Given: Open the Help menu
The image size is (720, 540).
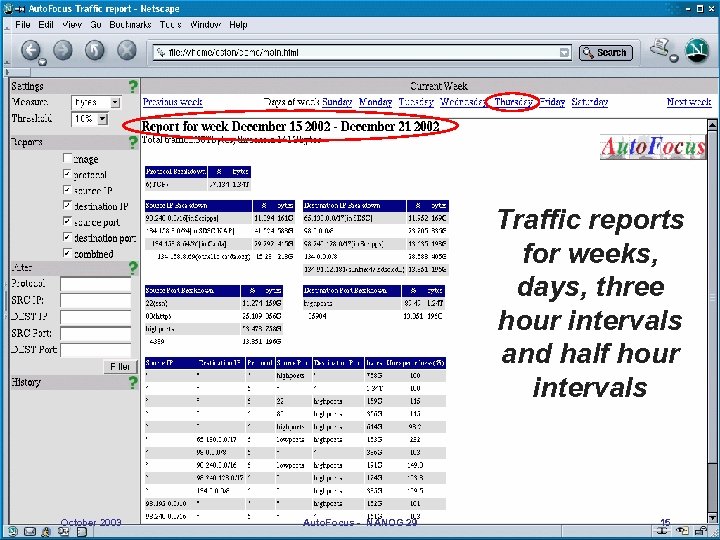Looking at the screenshot, I should click(x=238, y=25).
